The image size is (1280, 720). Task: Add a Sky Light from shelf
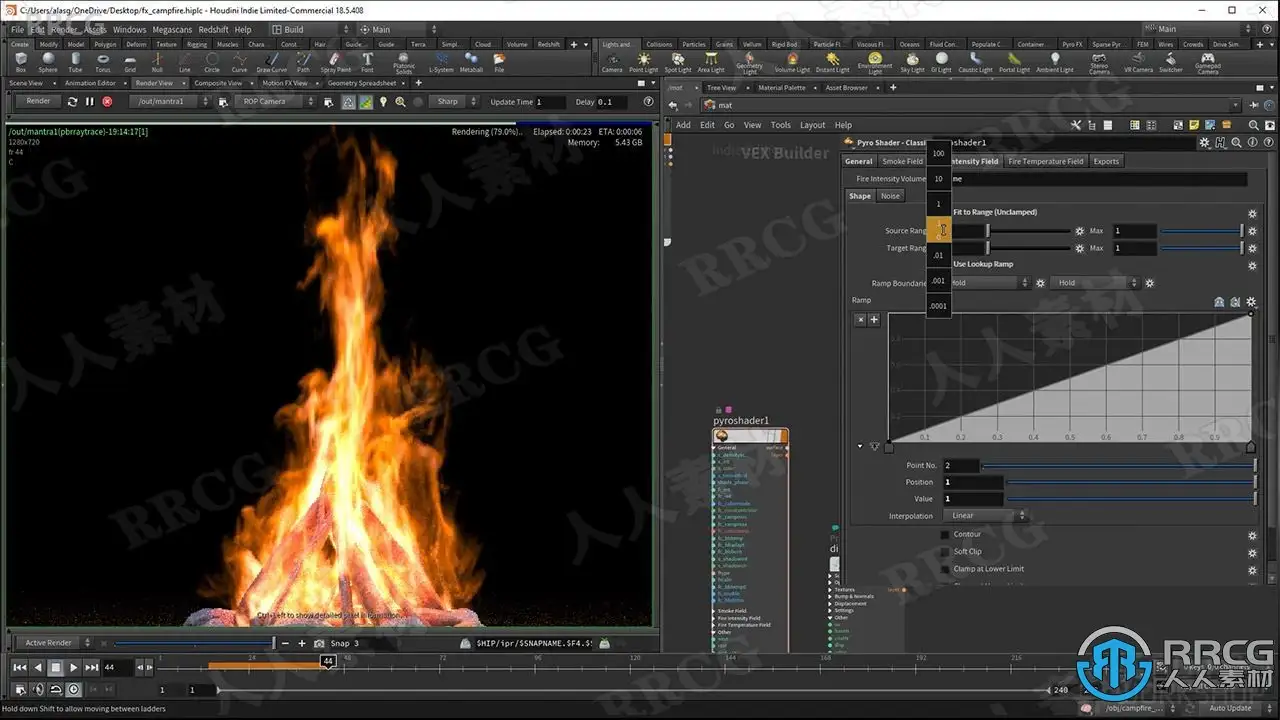pyautogui.click(x=912, y=63)
